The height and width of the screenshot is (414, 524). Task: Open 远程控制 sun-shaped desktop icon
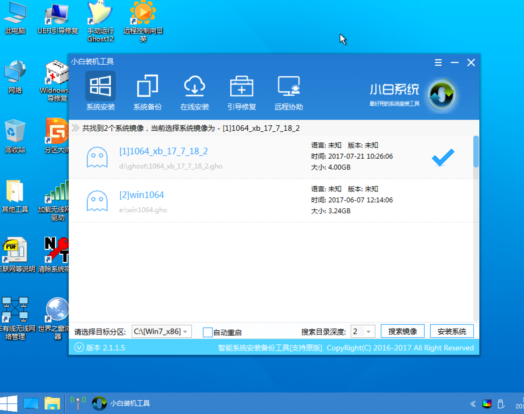click(143, 22)
